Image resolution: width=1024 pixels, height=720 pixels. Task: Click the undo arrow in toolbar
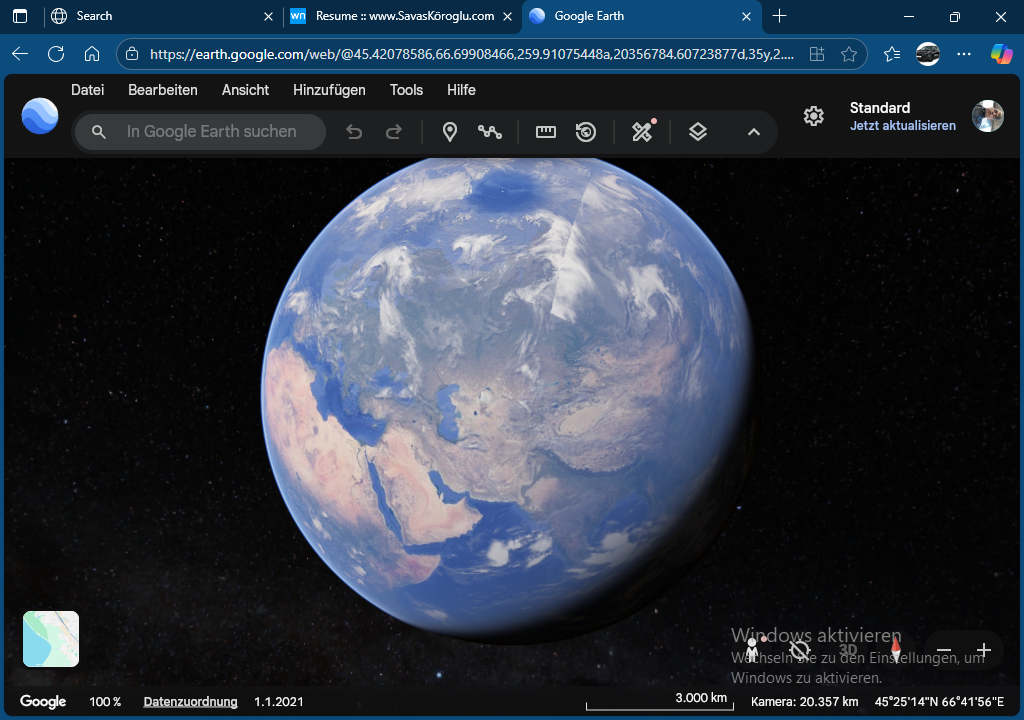pyautogui.click(x=354, y=132)
